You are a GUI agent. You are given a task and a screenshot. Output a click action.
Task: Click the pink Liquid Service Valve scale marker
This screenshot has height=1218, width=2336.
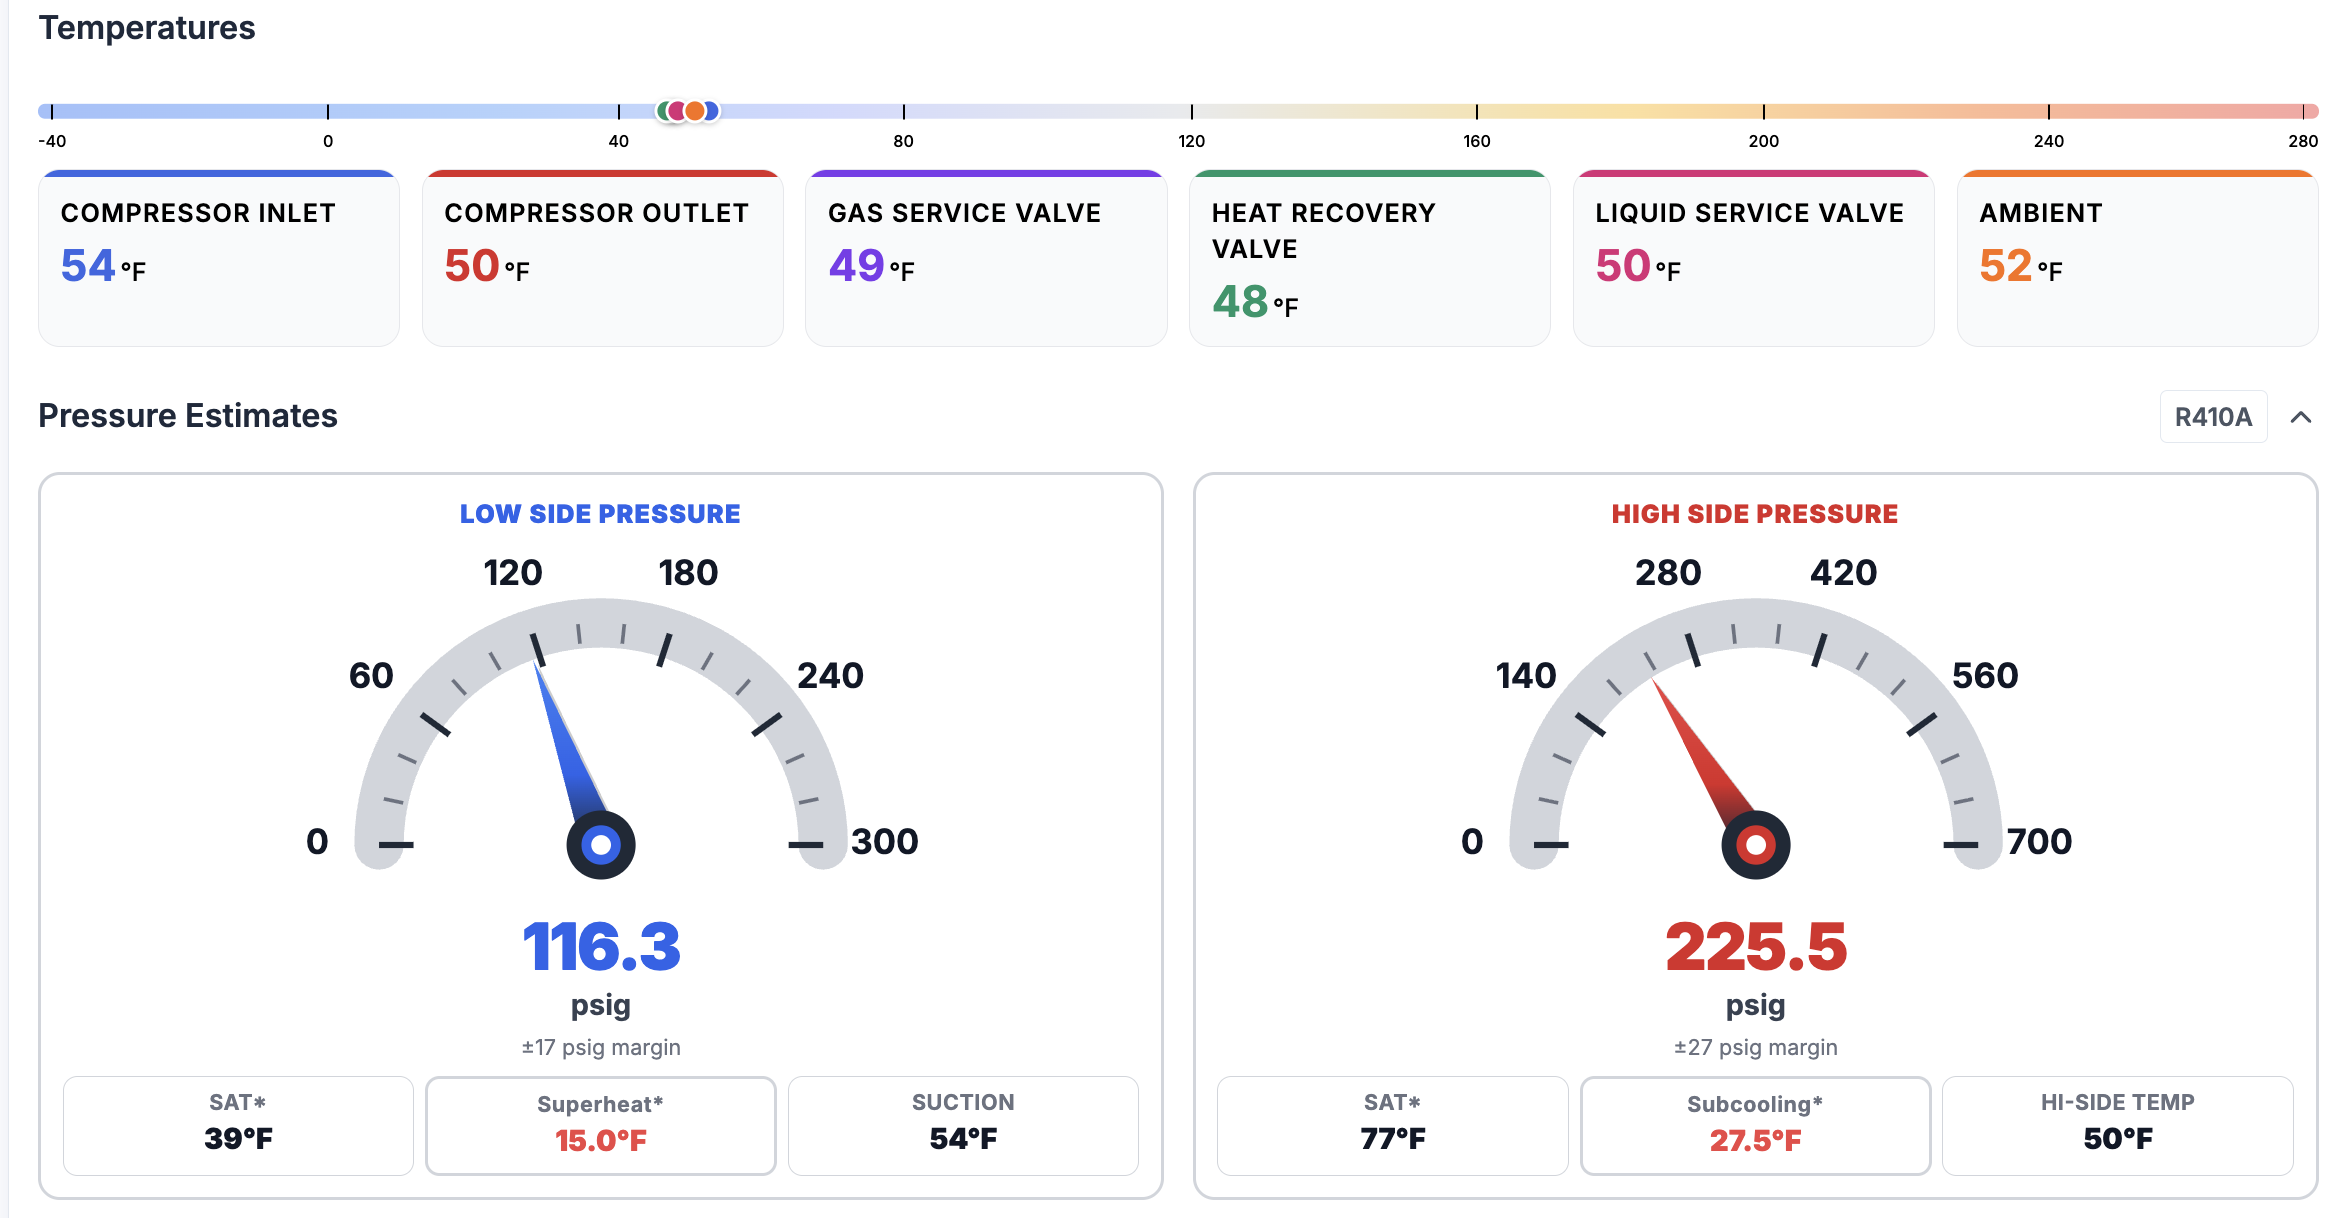pos(677,111)
